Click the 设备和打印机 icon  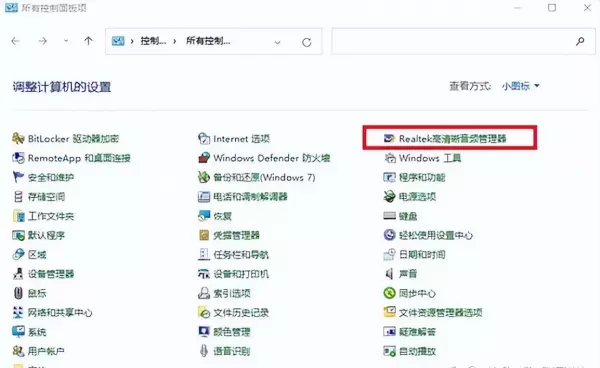click(x=204, y=274)
